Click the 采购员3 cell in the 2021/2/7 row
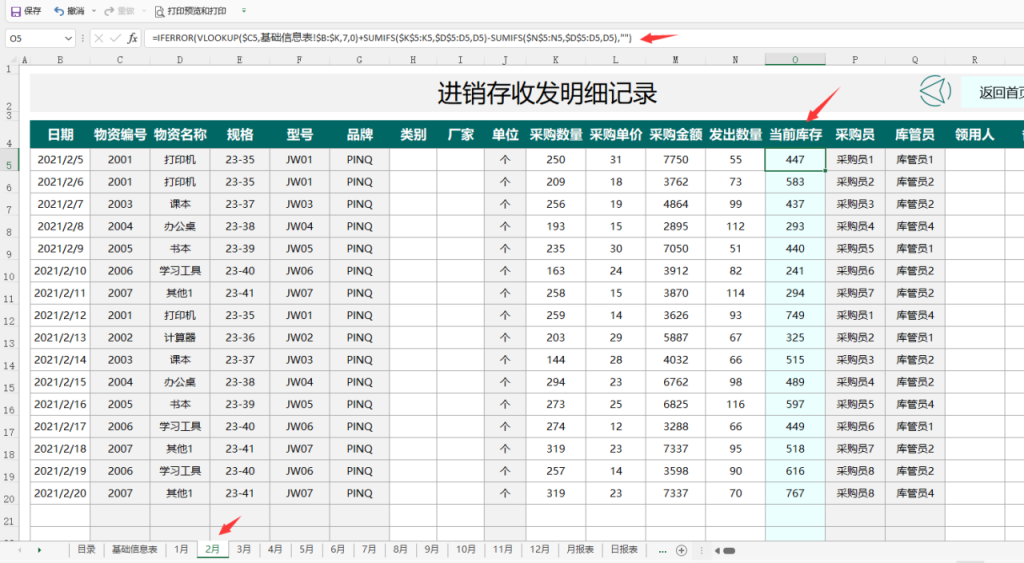1024x563 pixels. pyautogui.click(x=855, y=204)
